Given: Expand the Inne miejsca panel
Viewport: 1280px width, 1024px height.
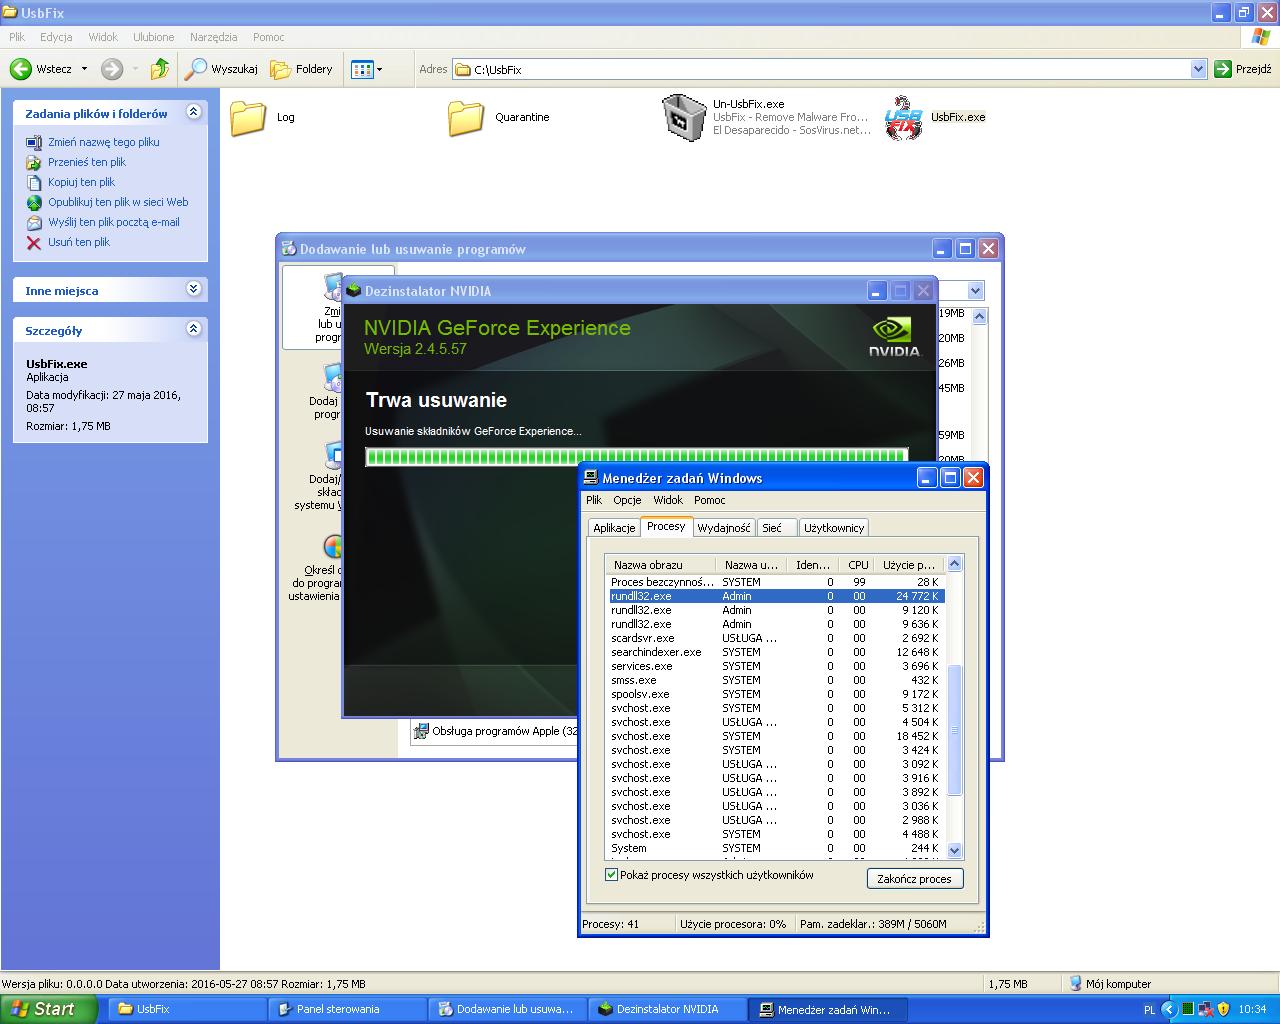Looking at the screenshot, I should pyautogui.click(x=194, y=289).
